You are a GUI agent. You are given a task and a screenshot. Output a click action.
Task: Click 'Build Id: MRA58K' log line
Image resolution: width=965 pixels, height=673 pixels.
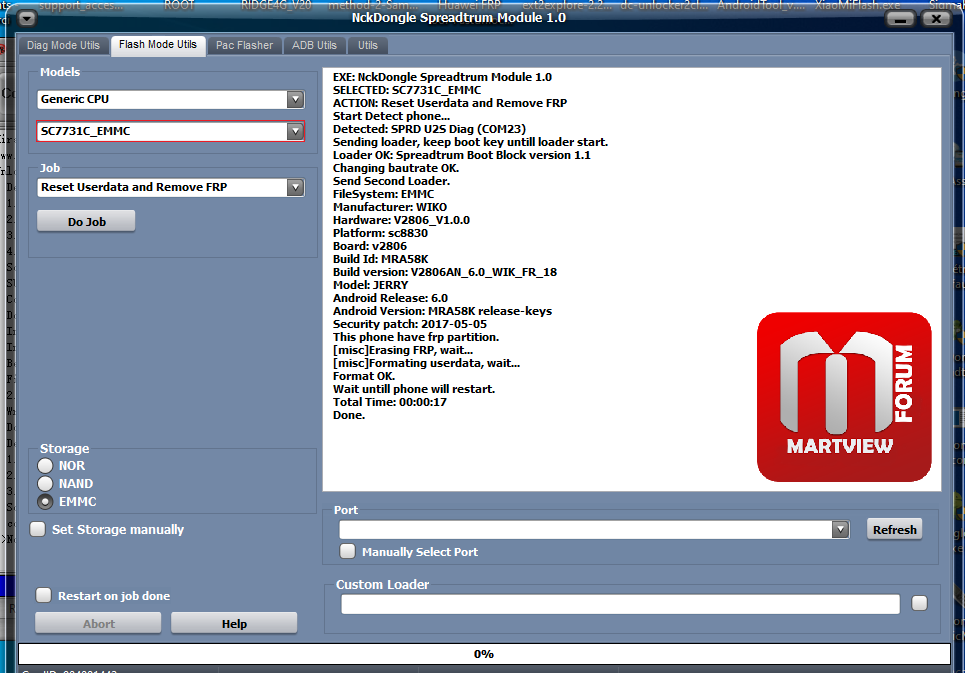pyautogui.click(x=380, y=259)
